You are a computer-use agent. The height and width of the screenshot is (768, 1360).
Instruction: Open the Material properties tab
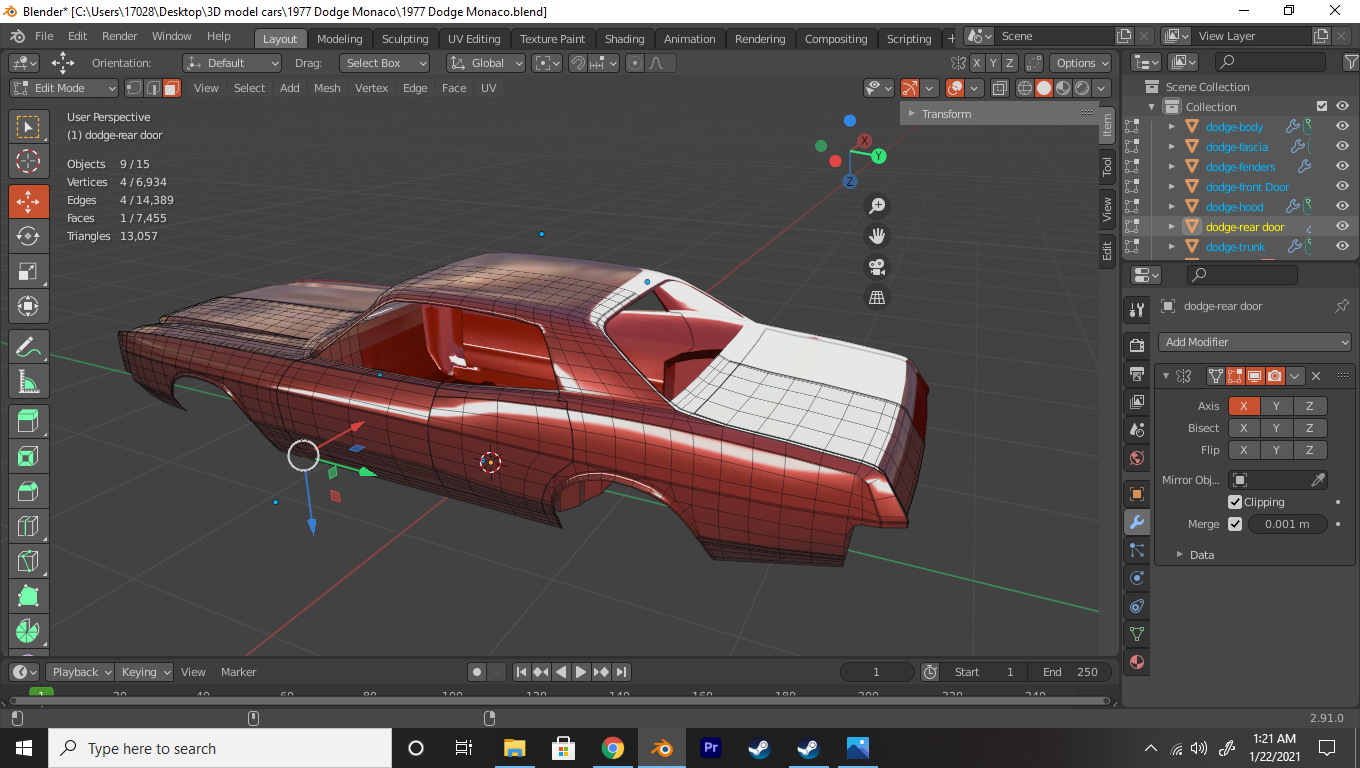click(1137, 662)
